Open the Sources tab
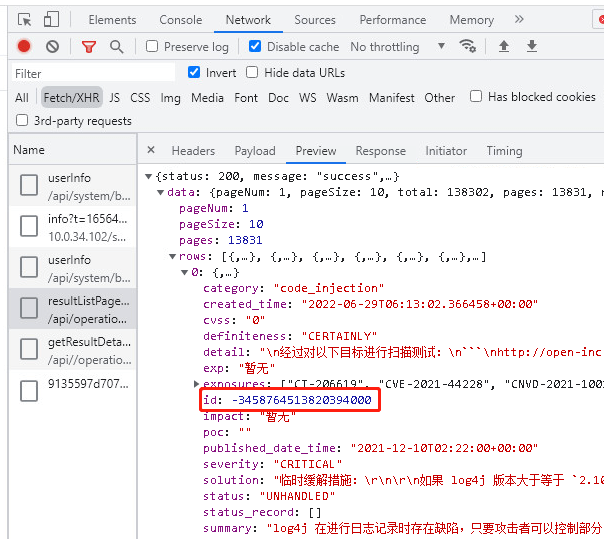The image size is (604, 539). click(x=315, y=20)
